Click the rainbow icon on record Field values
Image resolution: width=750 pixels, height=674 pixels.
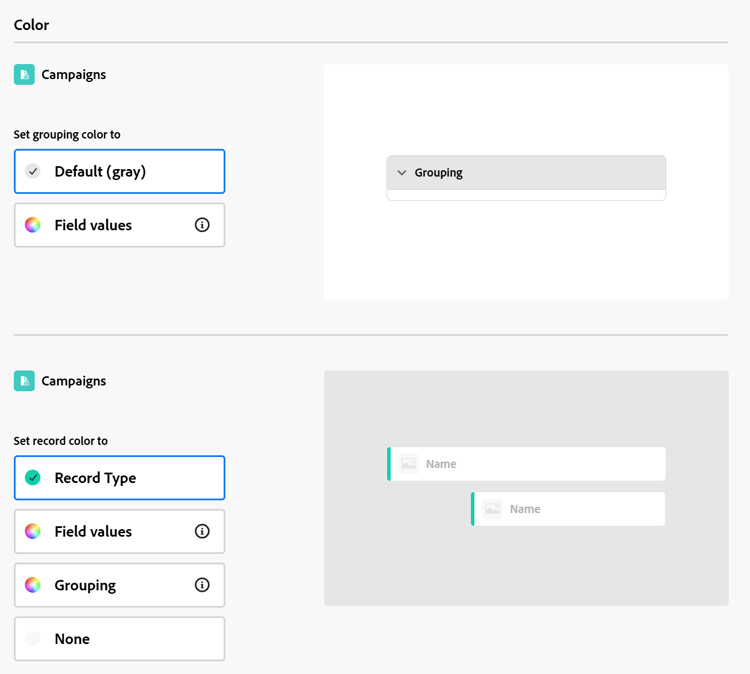tap(33, 531)
